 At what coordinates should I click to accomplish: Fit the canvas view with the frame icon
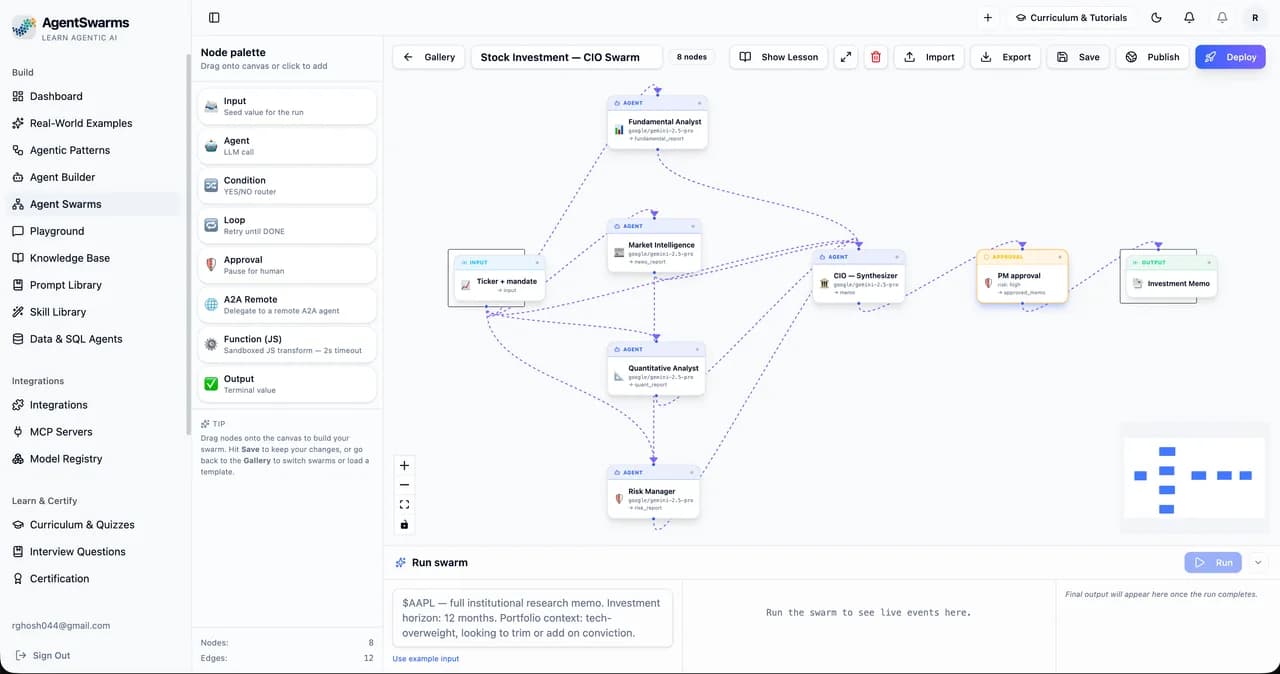(404, 505)
